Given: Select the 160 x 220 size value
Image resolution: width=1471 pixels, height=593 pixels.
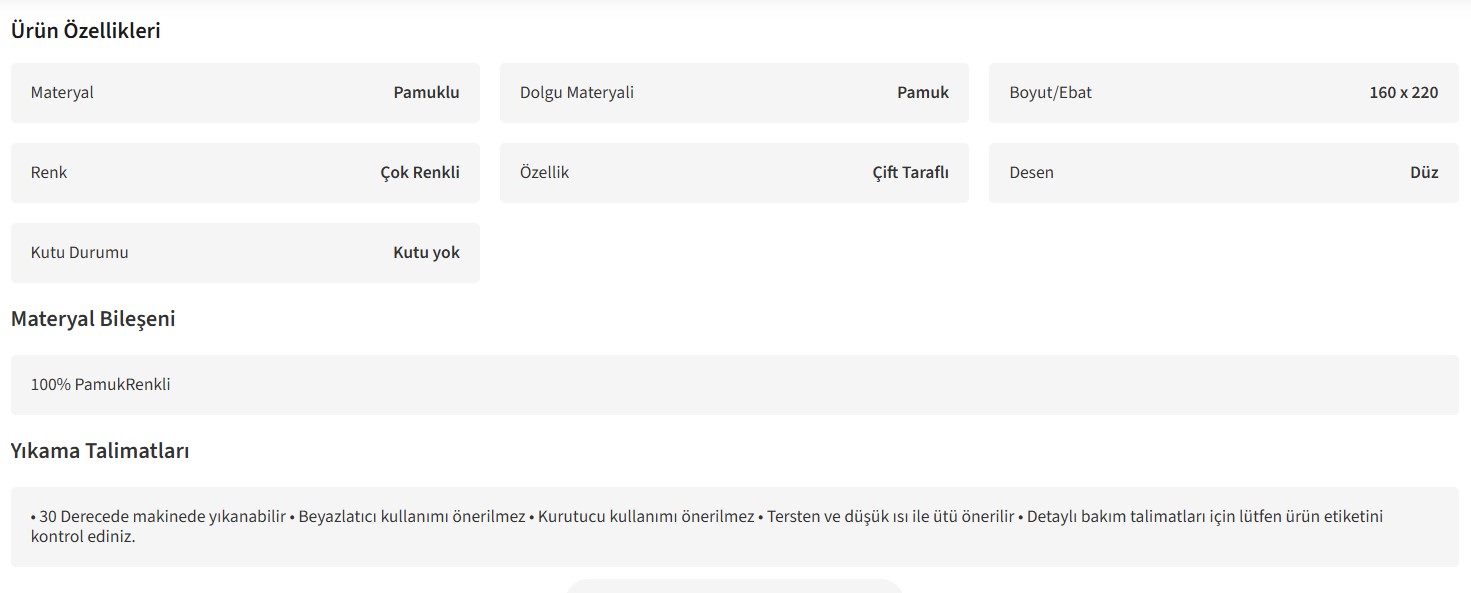Looking at the screenshot, I should coord(1403,93).
